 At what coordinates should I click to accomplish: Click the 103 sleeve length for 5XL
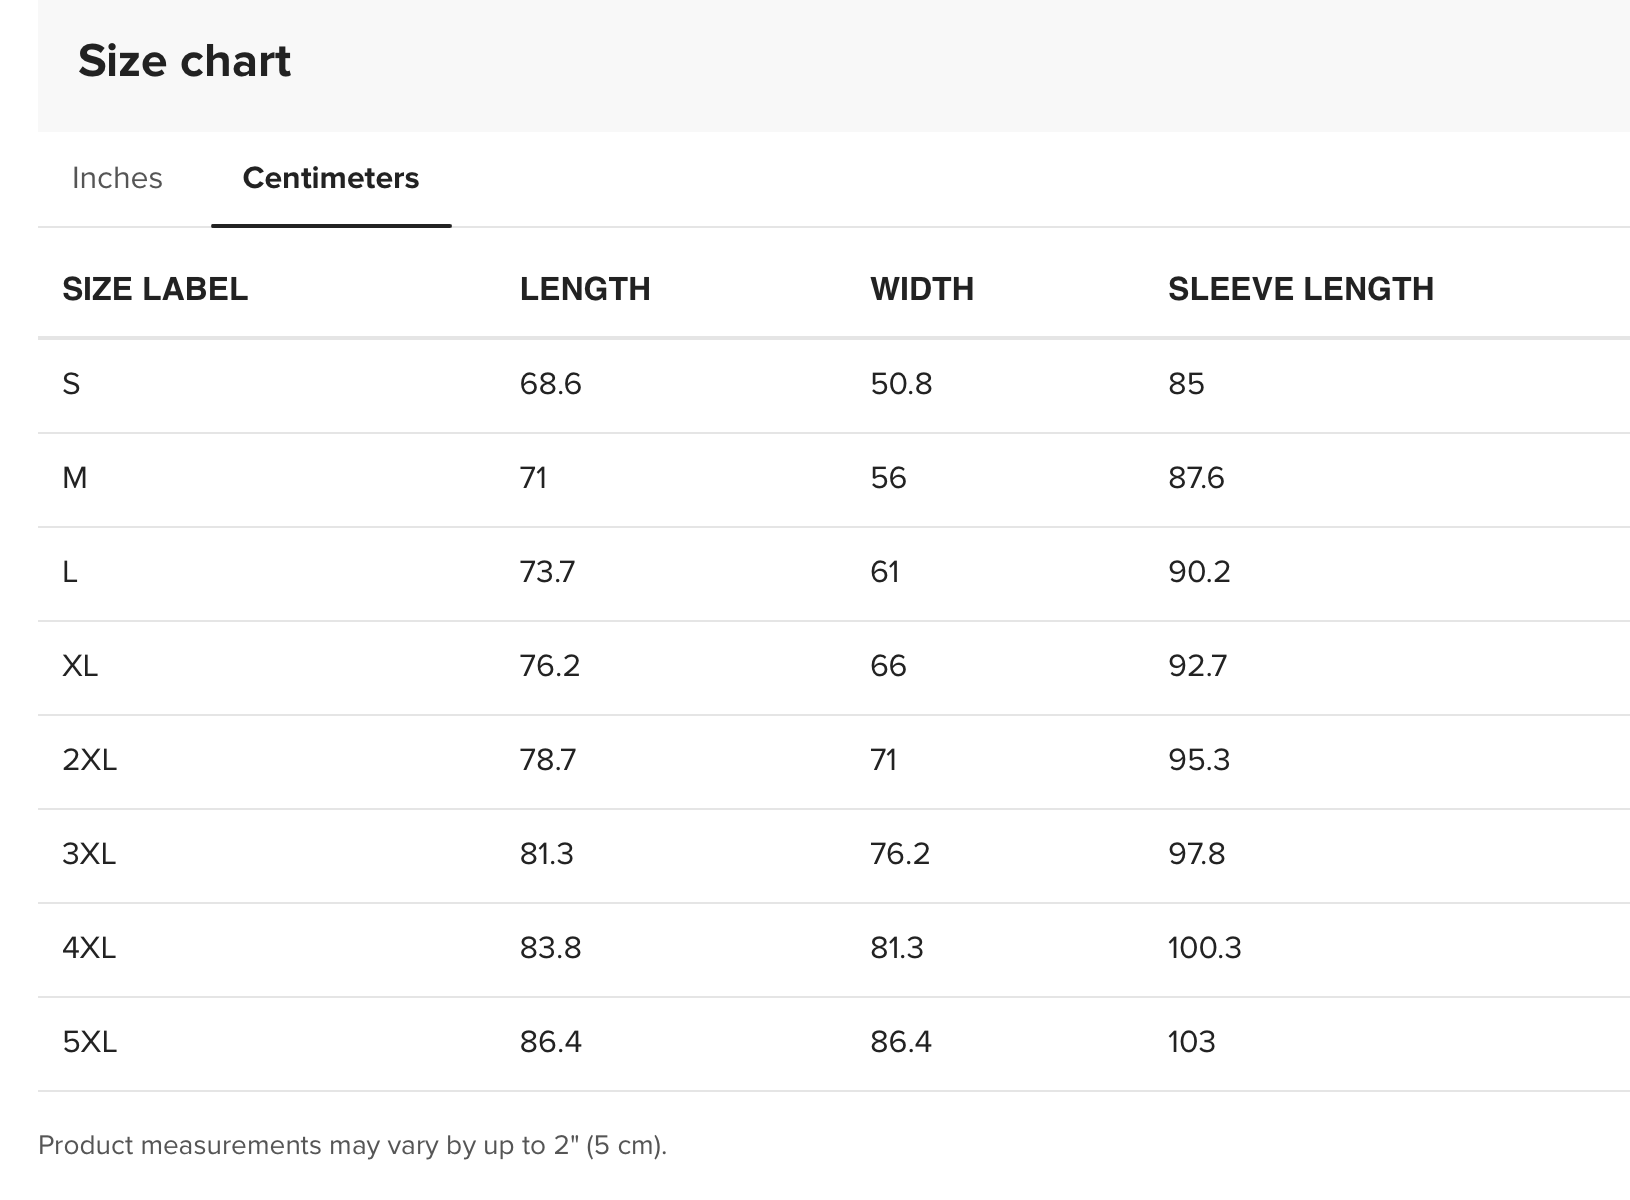(1192, 1042)
